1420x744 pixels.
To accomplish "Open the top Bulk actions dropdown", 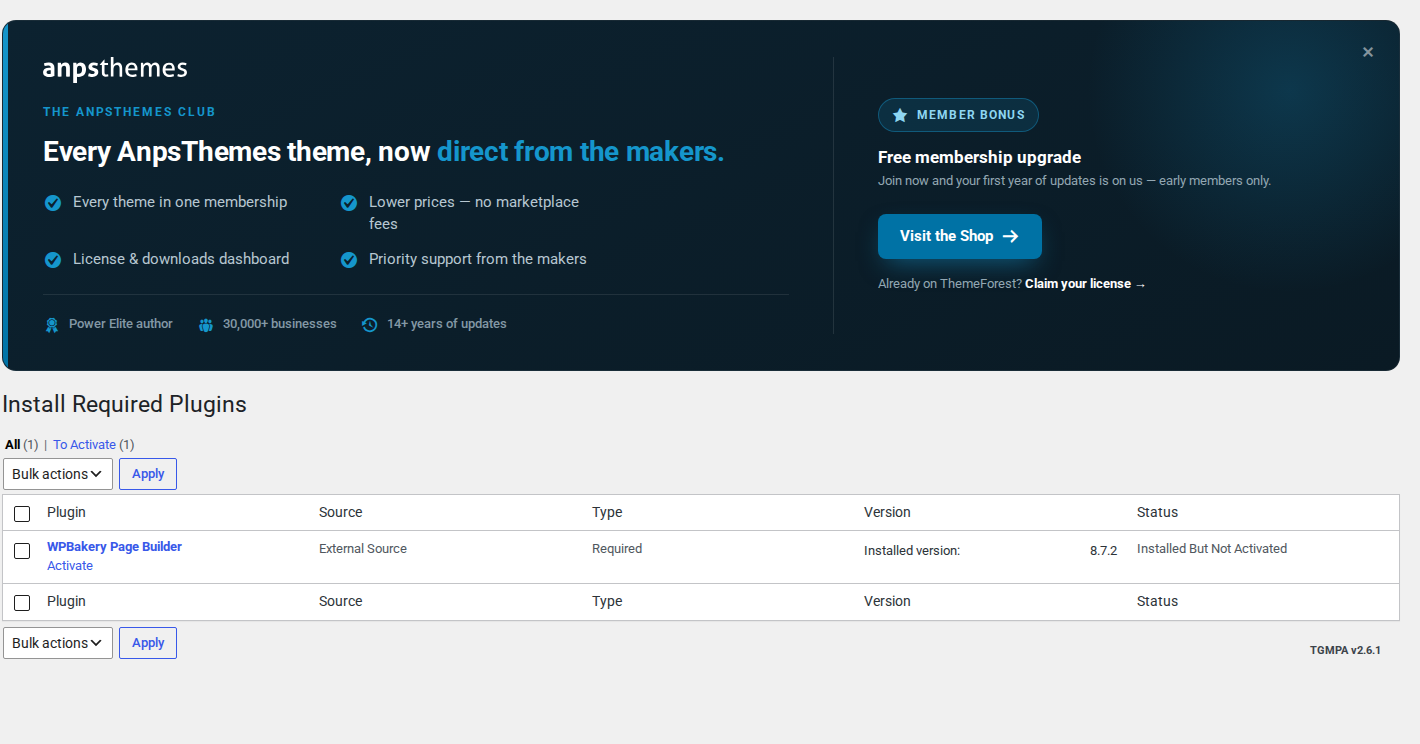I will click(58, 474).
